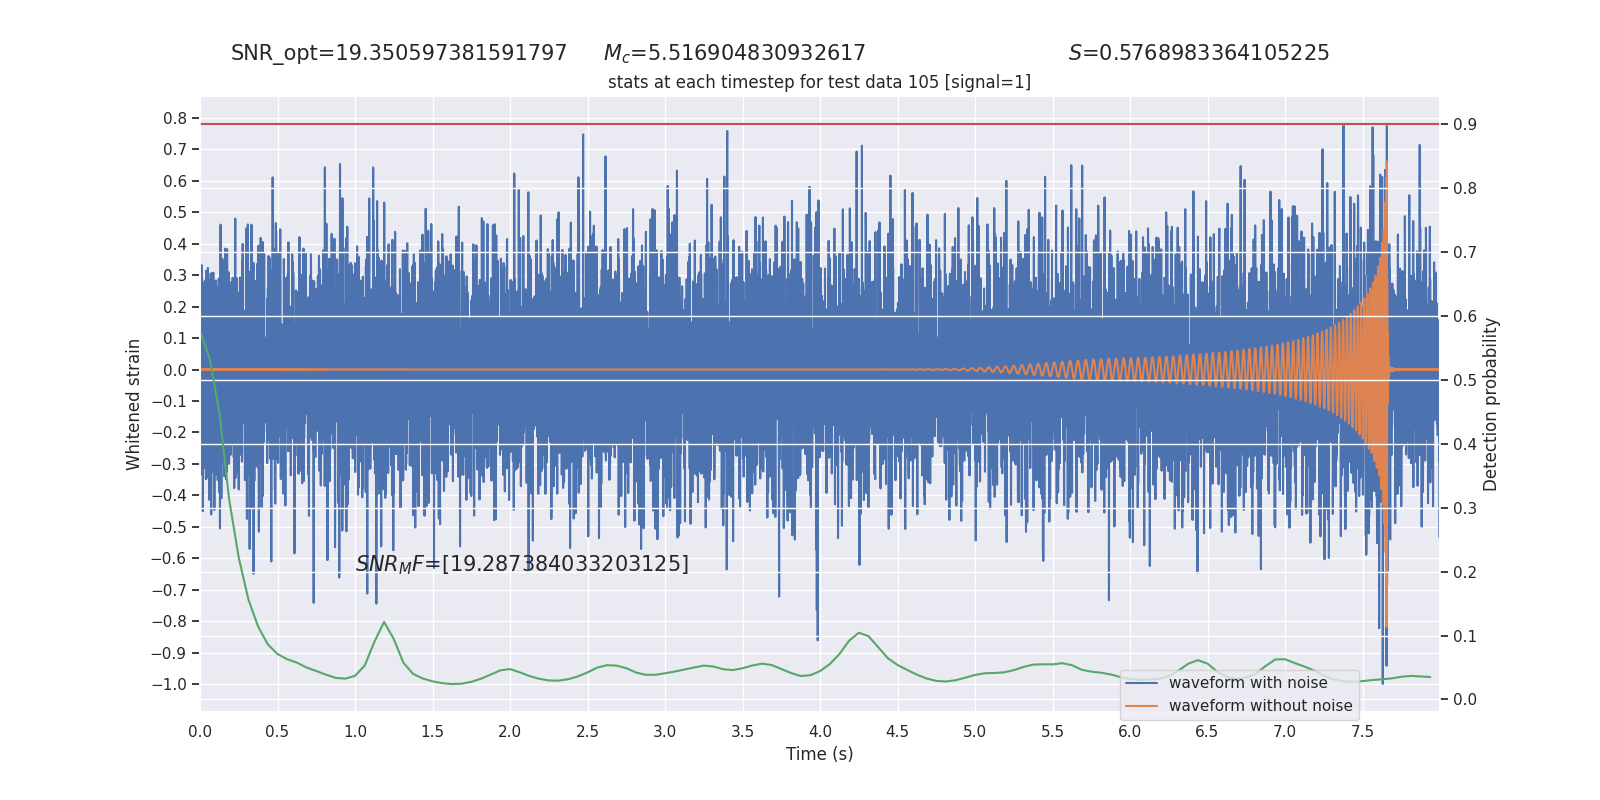This screenshot has width=1600, height=800.
Task: Click the −1.0 tick on left axis
Action: tap(169, 684)
